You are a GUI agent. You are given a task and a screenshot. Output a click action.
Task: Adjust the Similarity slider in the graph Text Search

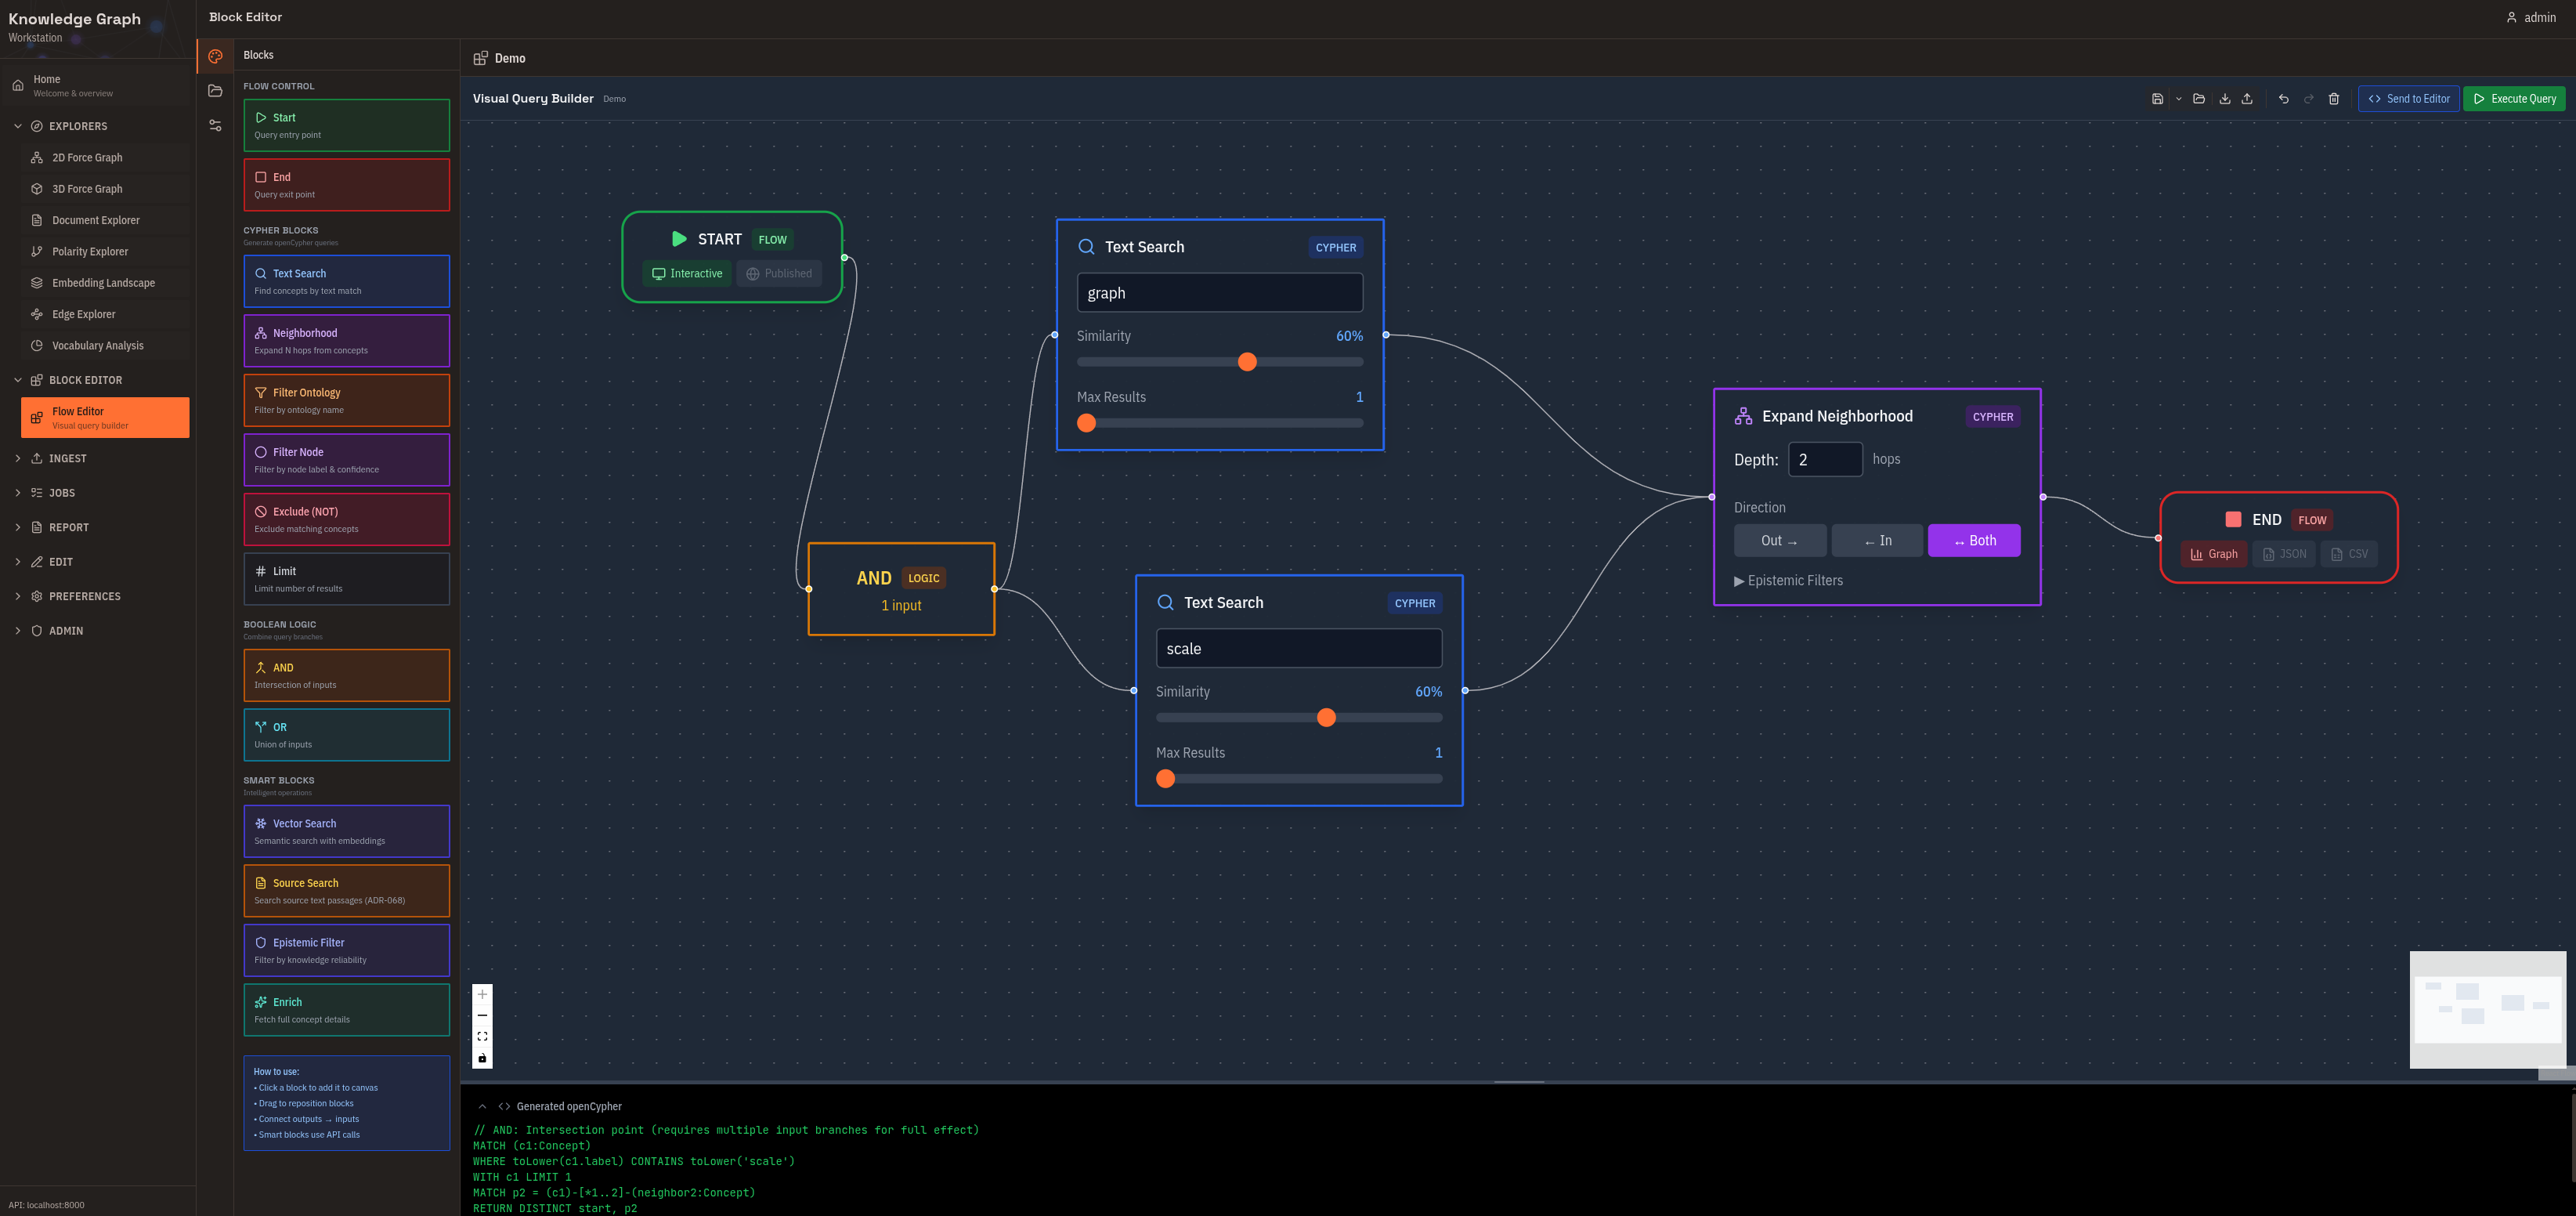[x=1247, y=362]
